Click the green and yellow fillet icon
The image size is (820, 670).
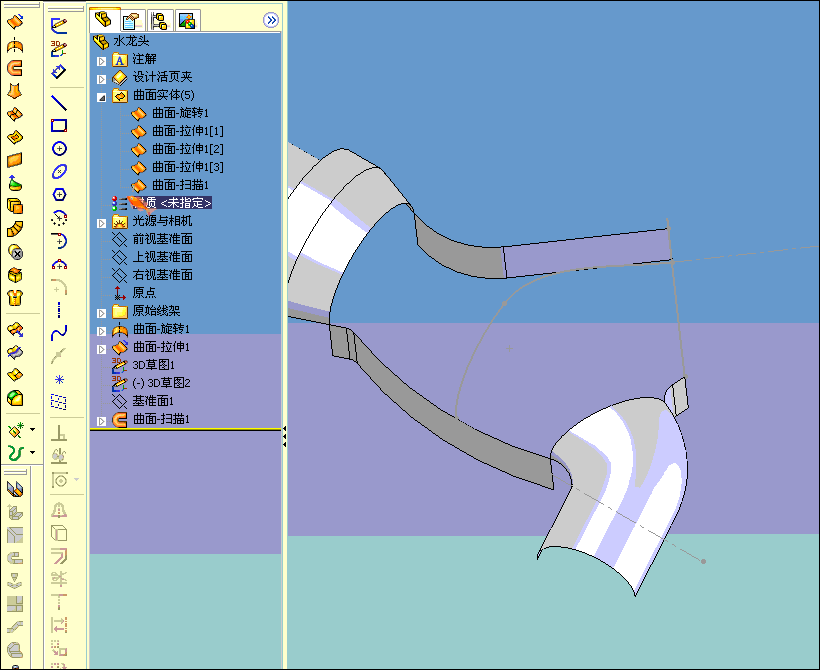pyautogui.click(x=15, y=399)
